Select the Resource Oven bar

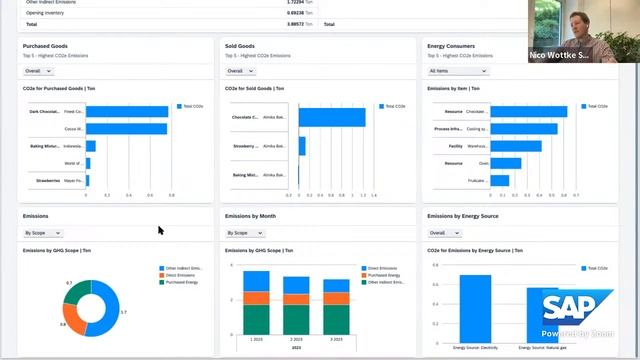[506, 163]
